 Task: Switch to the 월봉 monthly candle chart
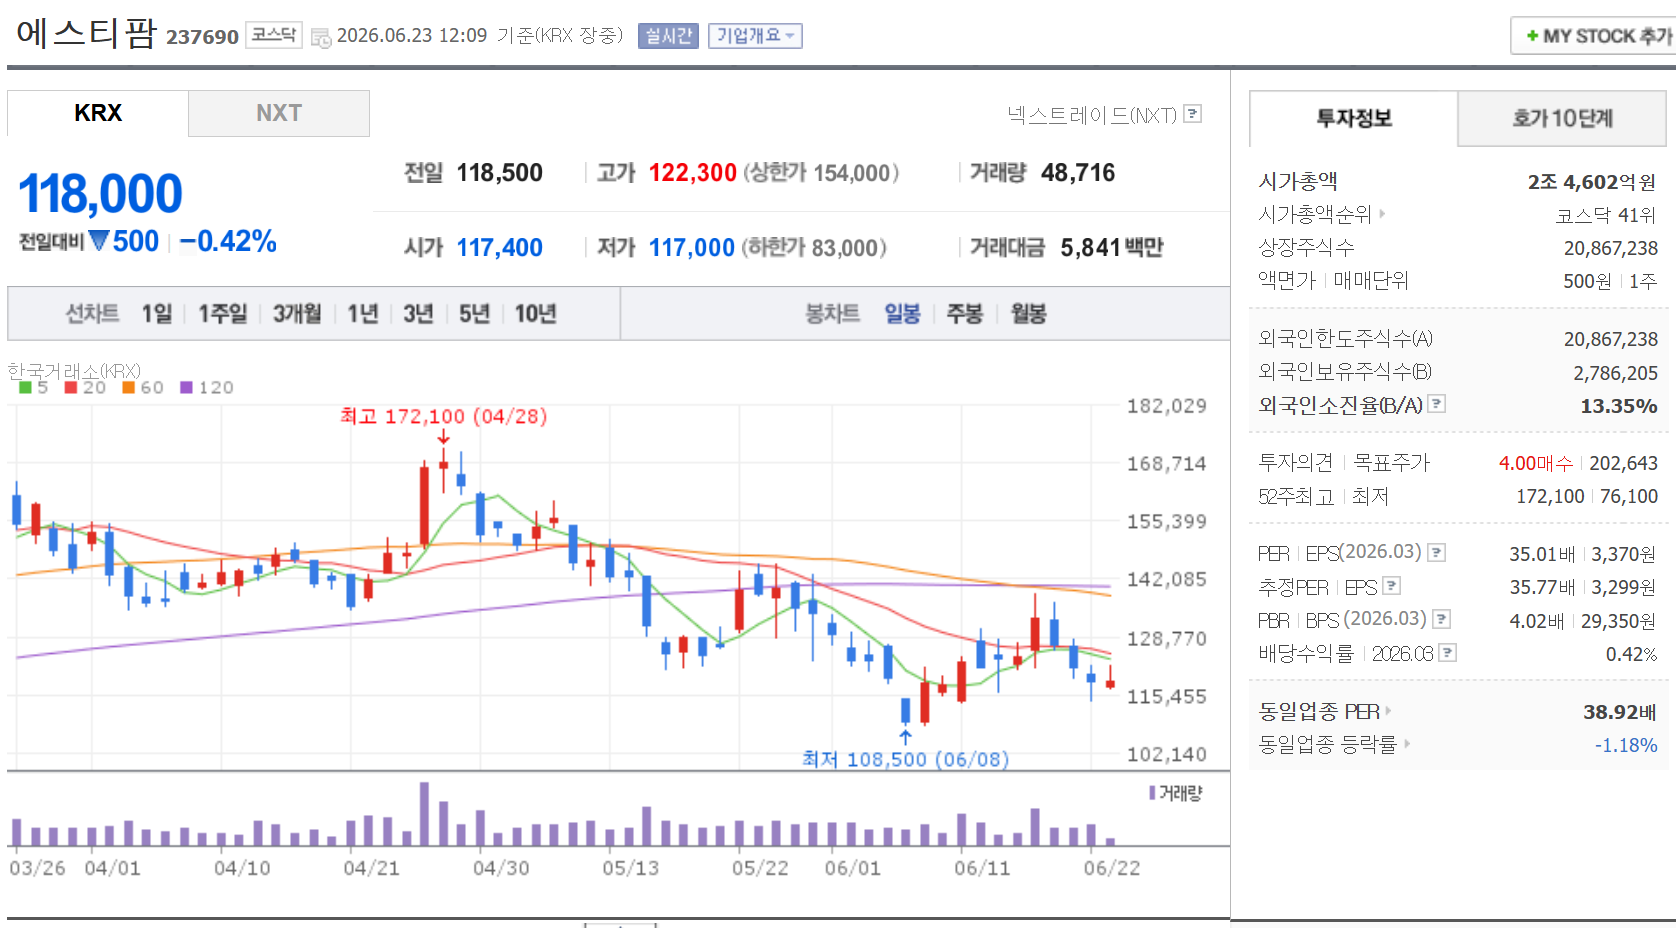coord(1028,314)
